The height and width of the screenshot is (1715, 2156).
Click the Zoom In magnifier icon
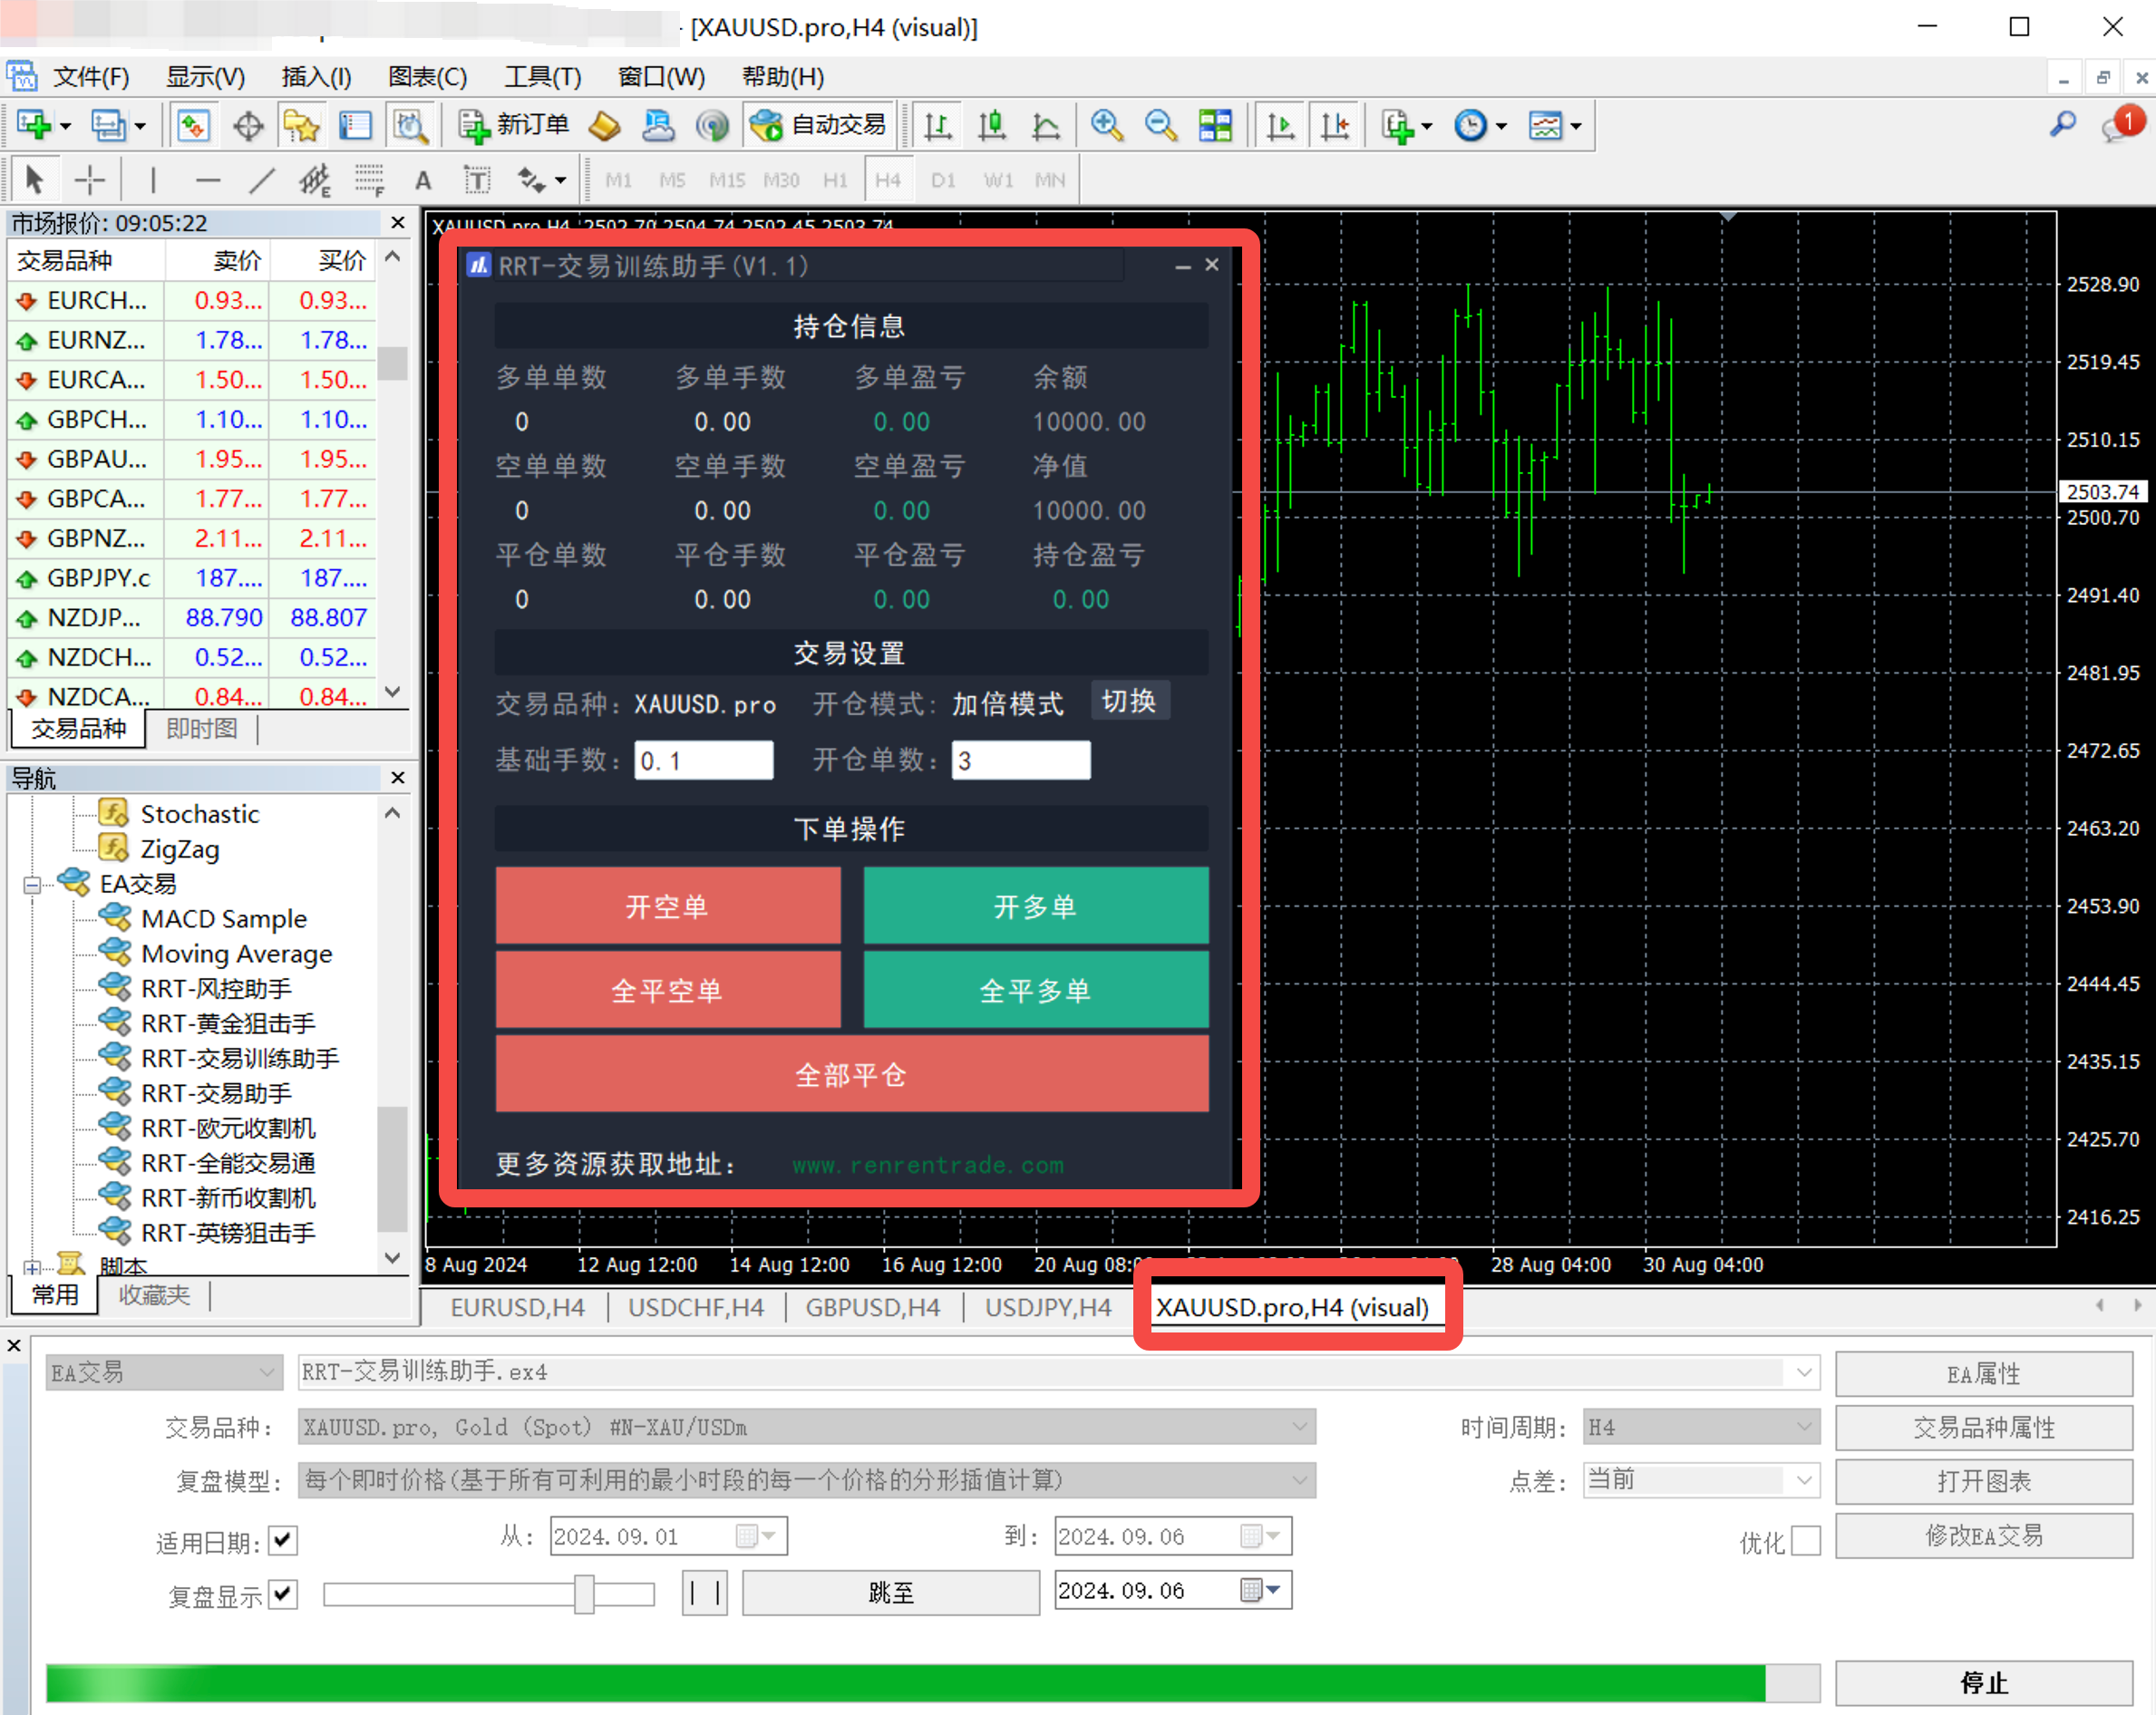pyautogui.click(x=1106, y=125)
